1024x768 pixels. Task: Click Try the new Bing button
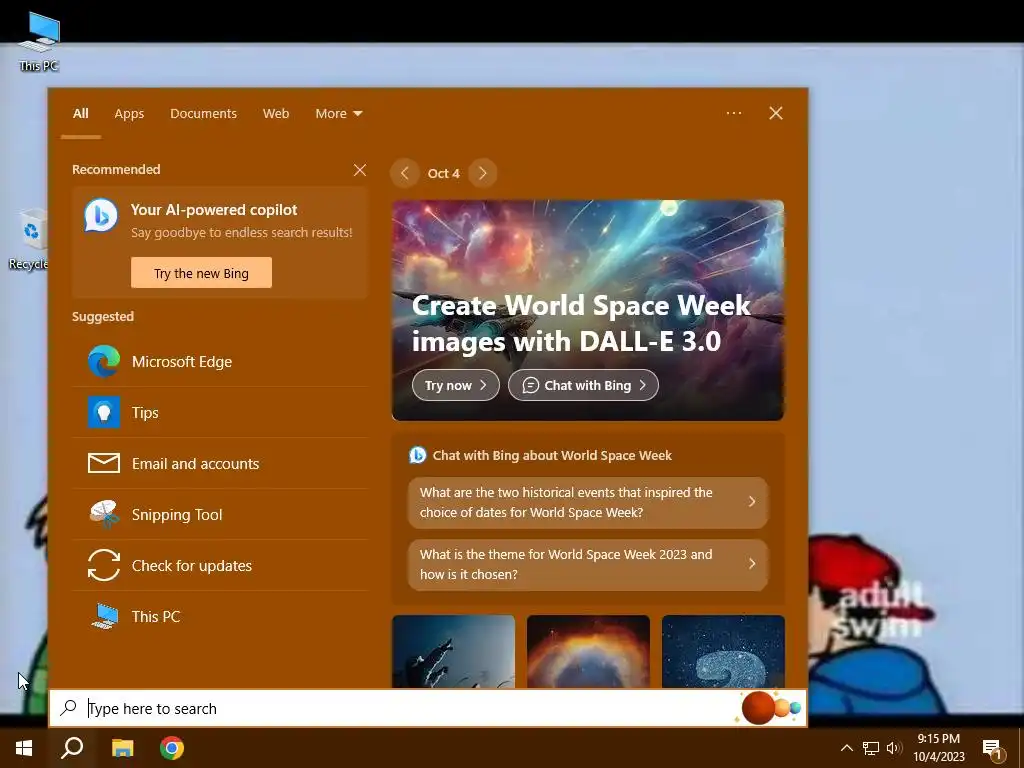point(201,273)
